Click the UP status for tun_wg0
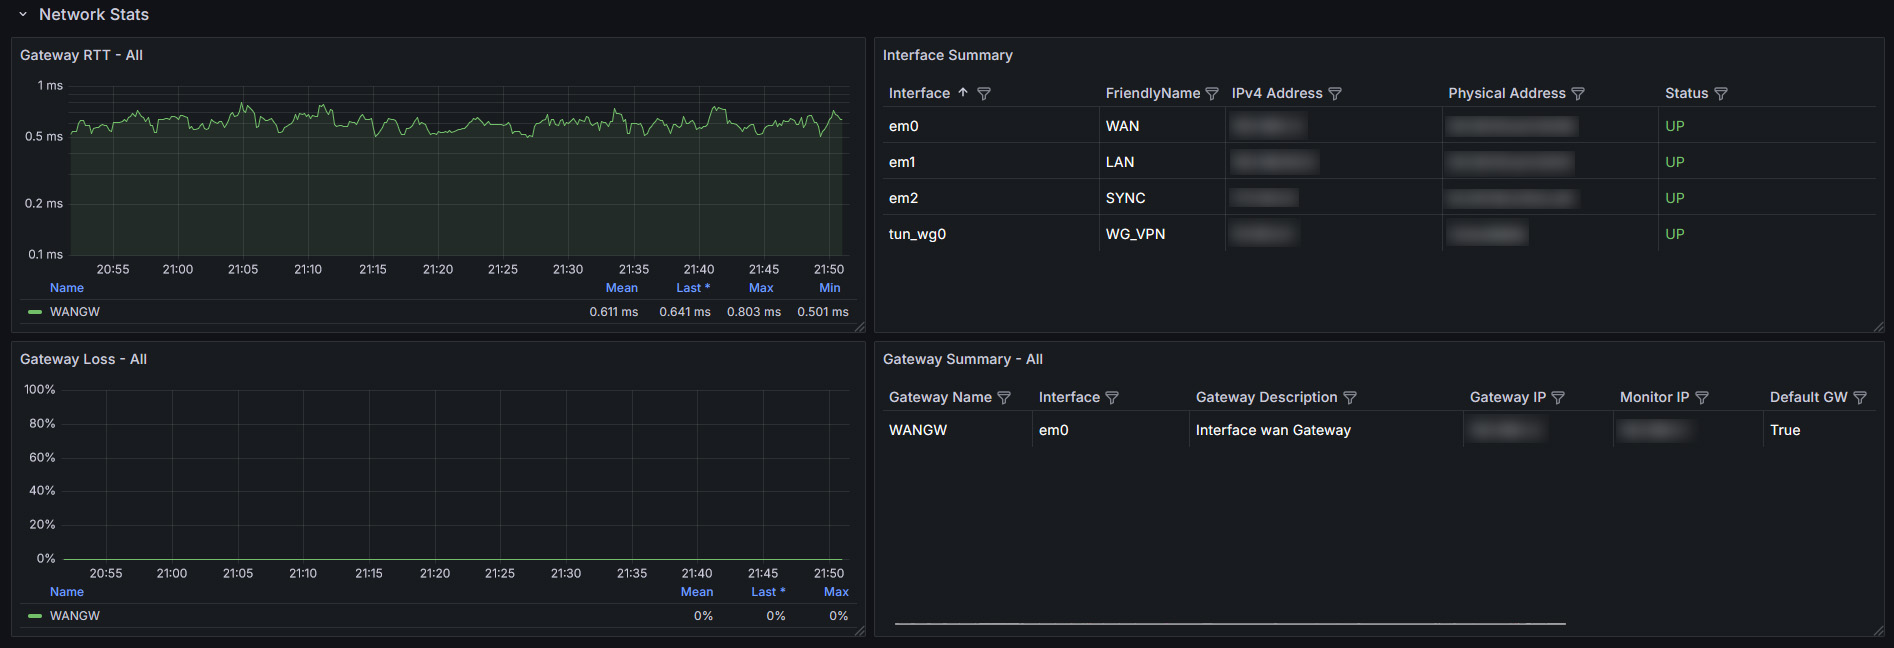1894x648 pixels. [1675, 234]
